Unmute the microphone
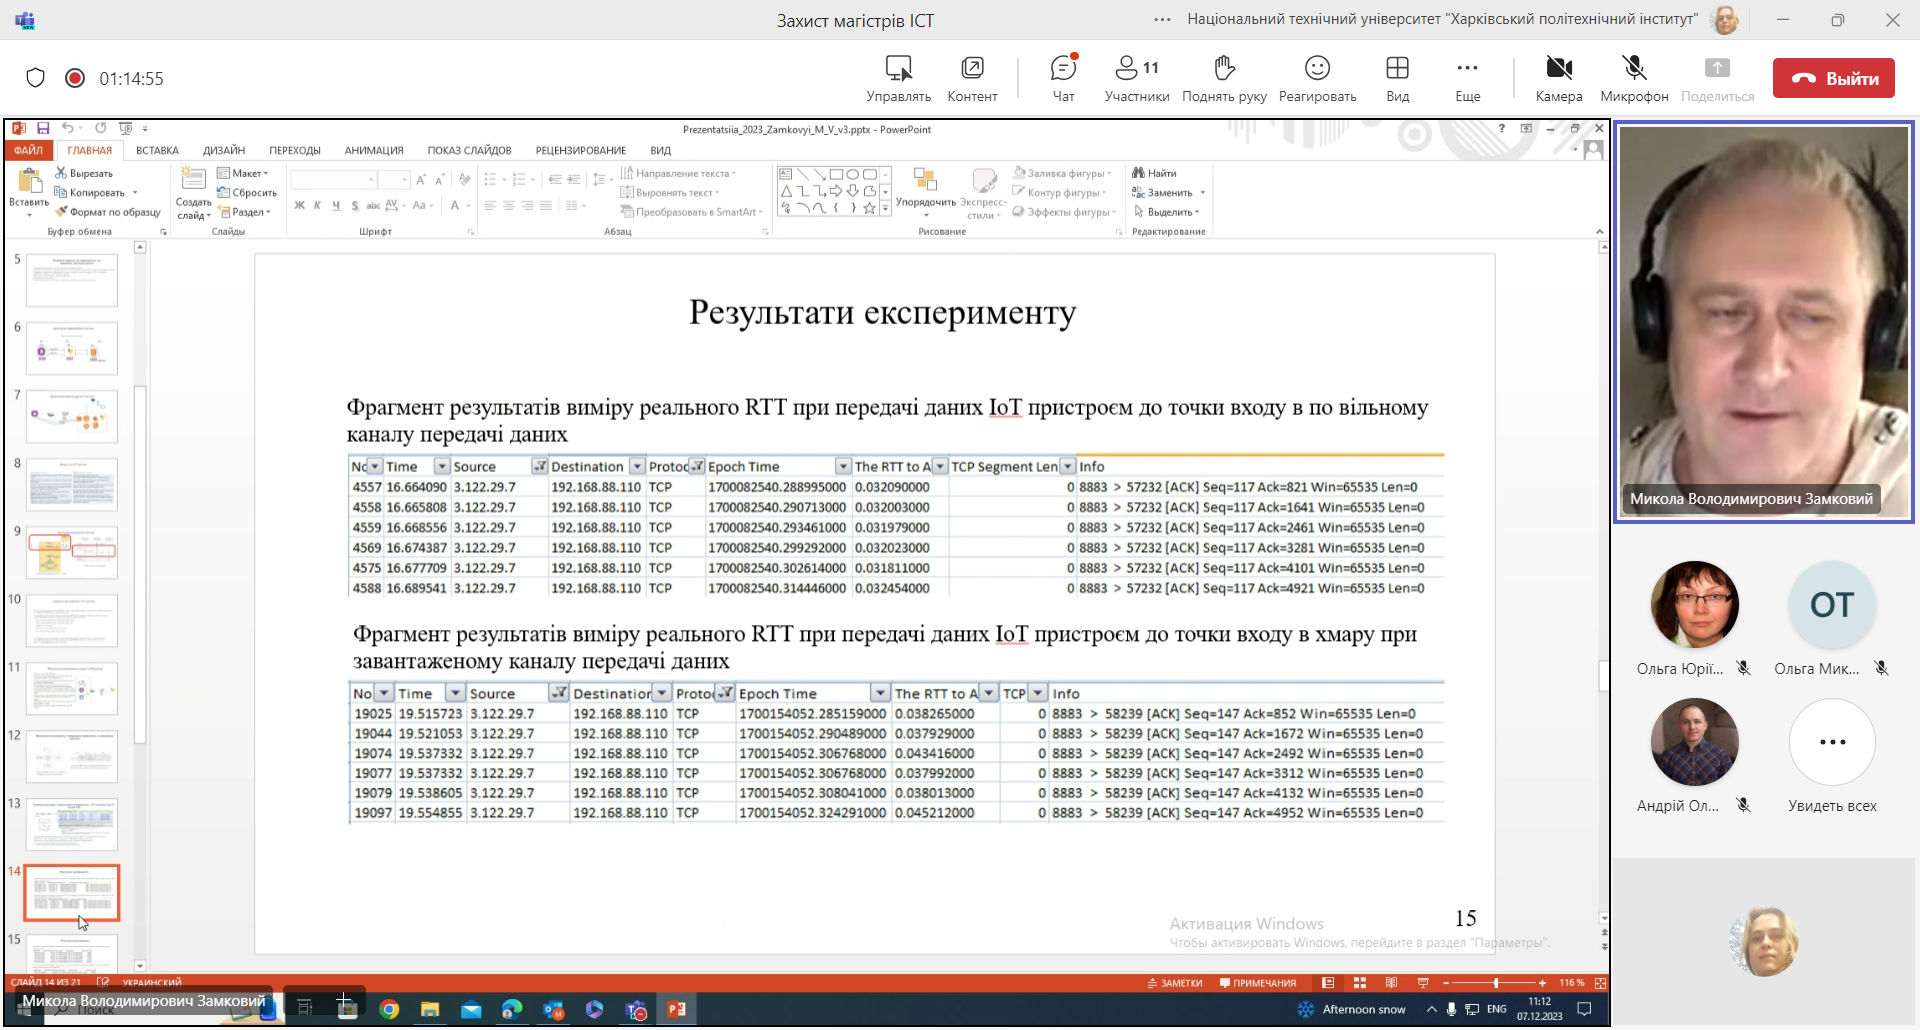 click(x=1634, y=78)
